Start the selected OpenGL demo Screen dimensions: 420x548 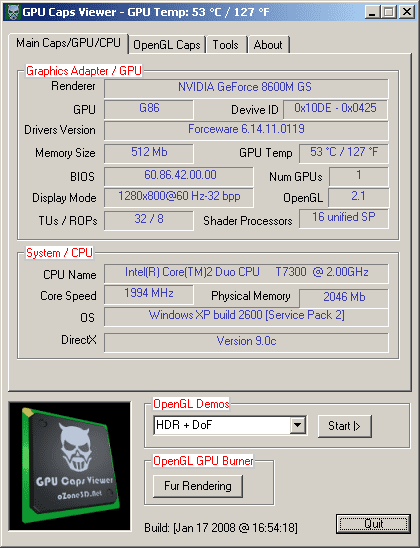pos(345,426)
